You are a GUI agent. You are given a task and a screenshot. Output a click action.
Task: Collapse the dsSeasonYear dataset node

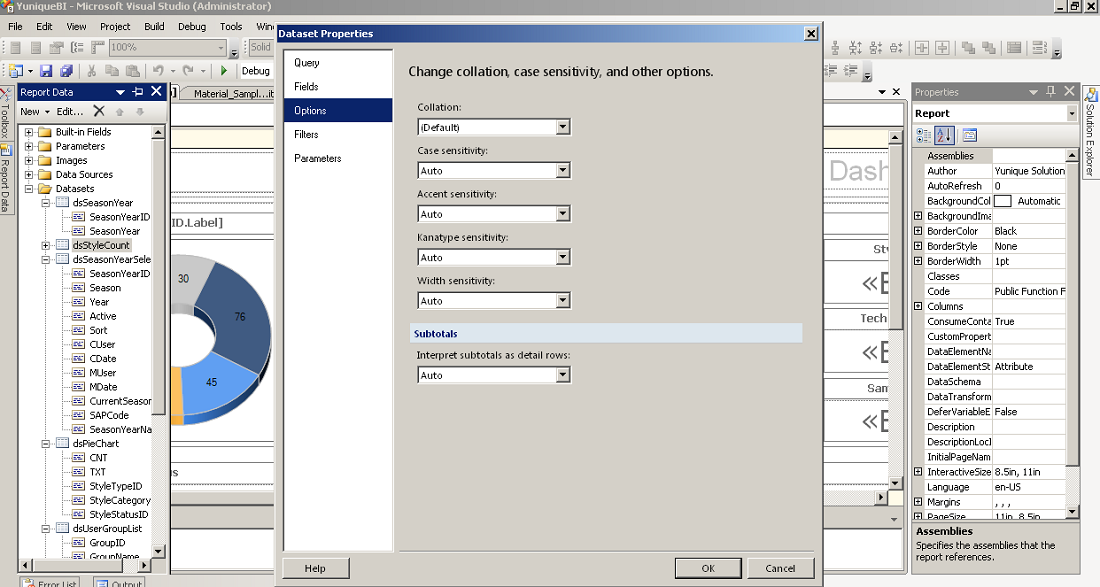[x=46, y=203]
